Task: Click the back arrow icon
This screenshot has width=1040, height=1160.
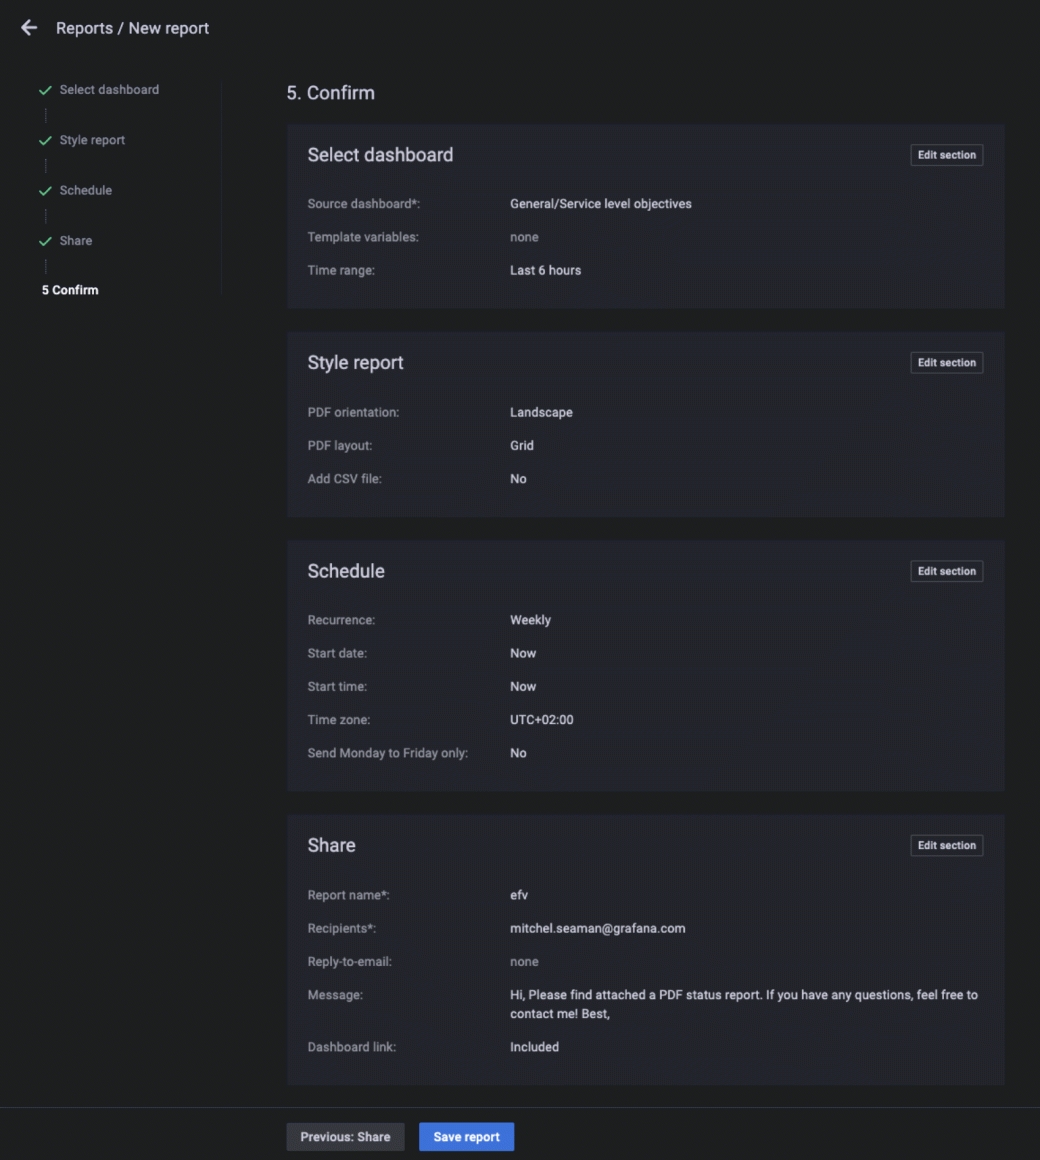Action: [x=29, y=28]
